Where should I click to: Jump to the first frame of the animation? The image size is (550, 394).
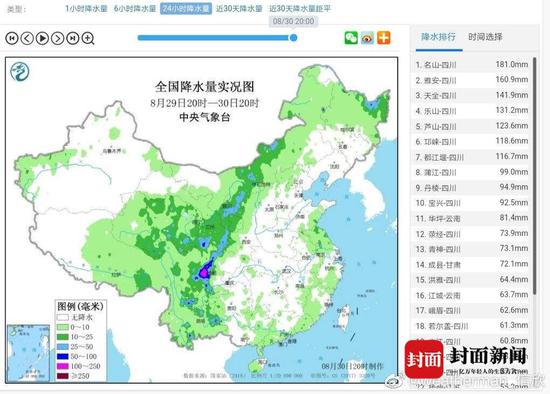click(x=12, y=38)
